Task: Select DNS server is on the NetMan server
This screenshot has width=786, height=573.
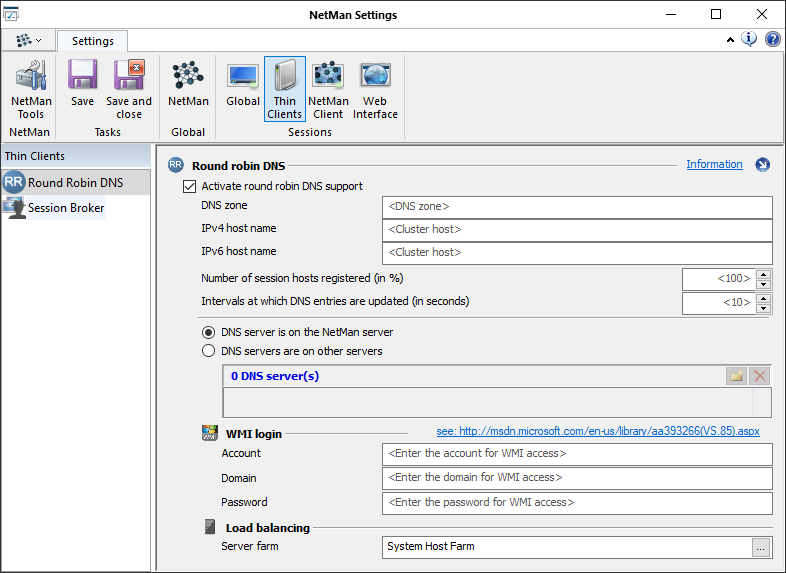Action: (208, 332)
